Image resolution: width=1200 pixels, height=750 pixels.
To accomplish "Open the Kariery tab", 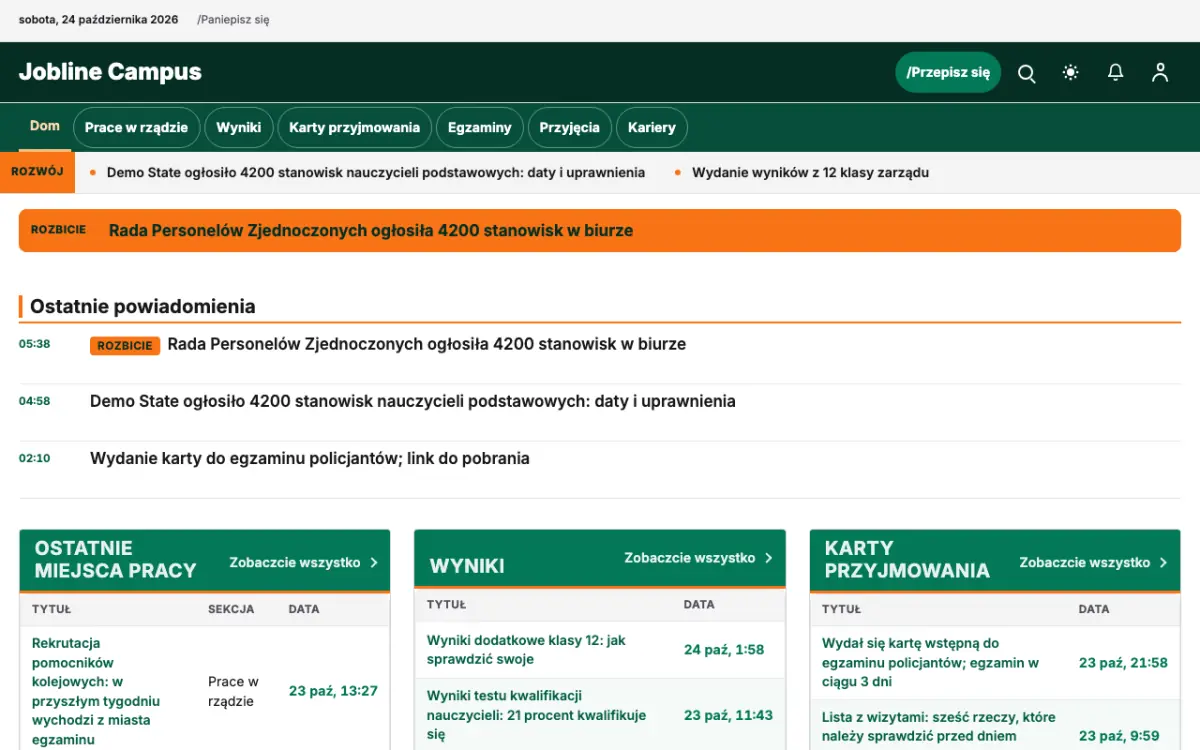I will 652,128.
